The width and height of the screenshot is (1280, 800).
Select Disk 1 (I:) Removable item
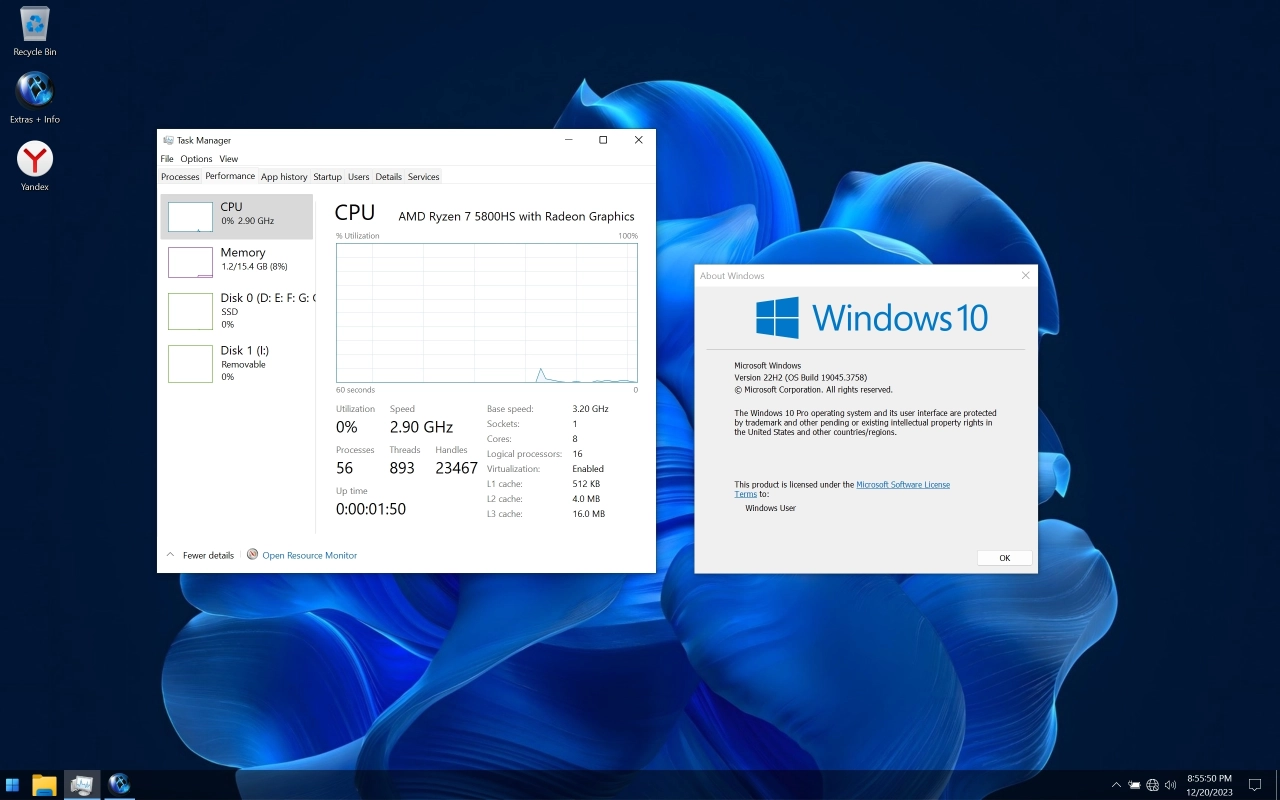coord(237,363)
